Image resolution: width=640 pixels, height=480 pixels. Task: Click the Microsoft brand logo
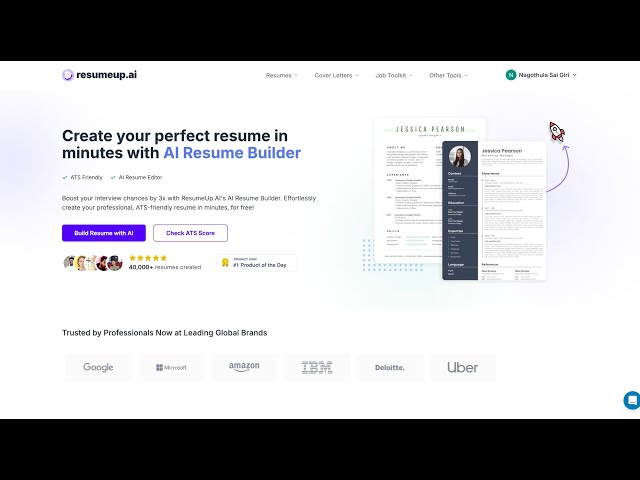tap(171, 367)
